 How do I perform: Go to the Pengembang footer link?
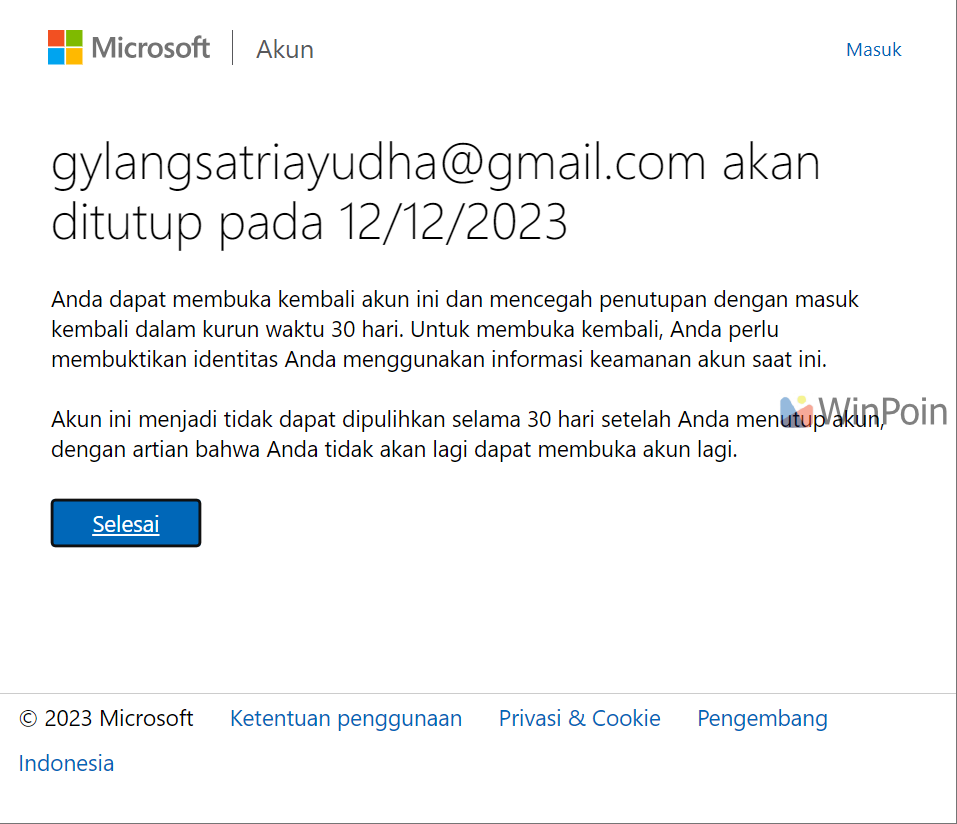point(762,718)
